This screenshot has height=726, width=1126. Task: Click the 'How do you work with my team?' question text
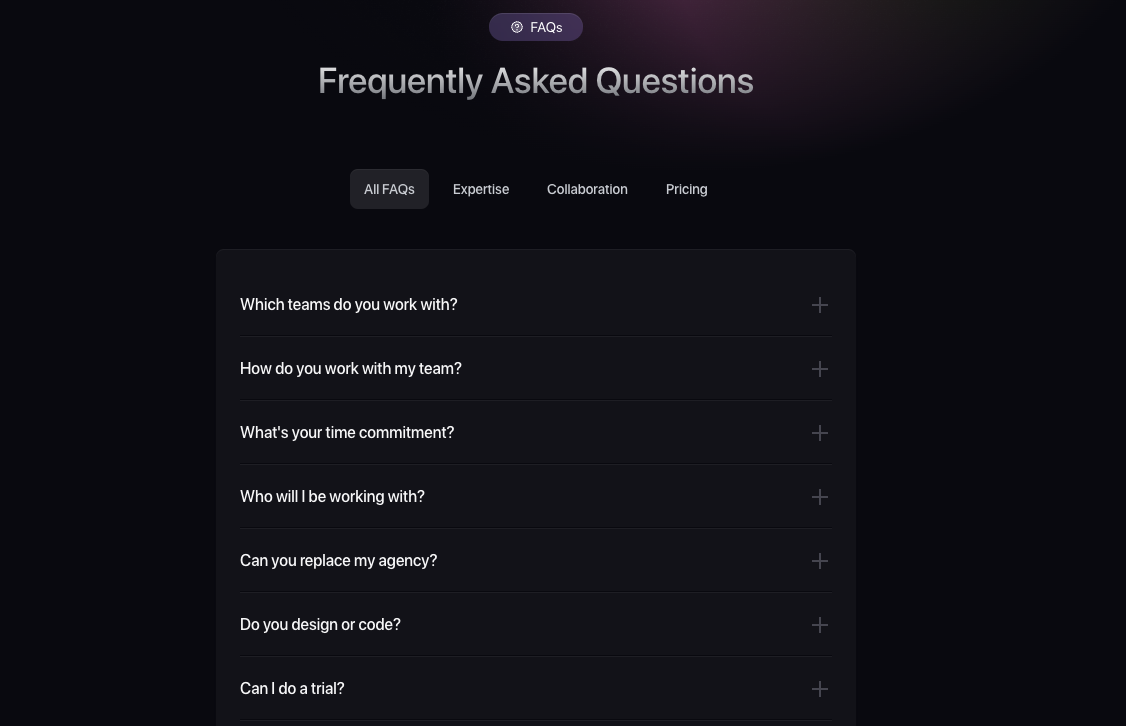[351, 369]
